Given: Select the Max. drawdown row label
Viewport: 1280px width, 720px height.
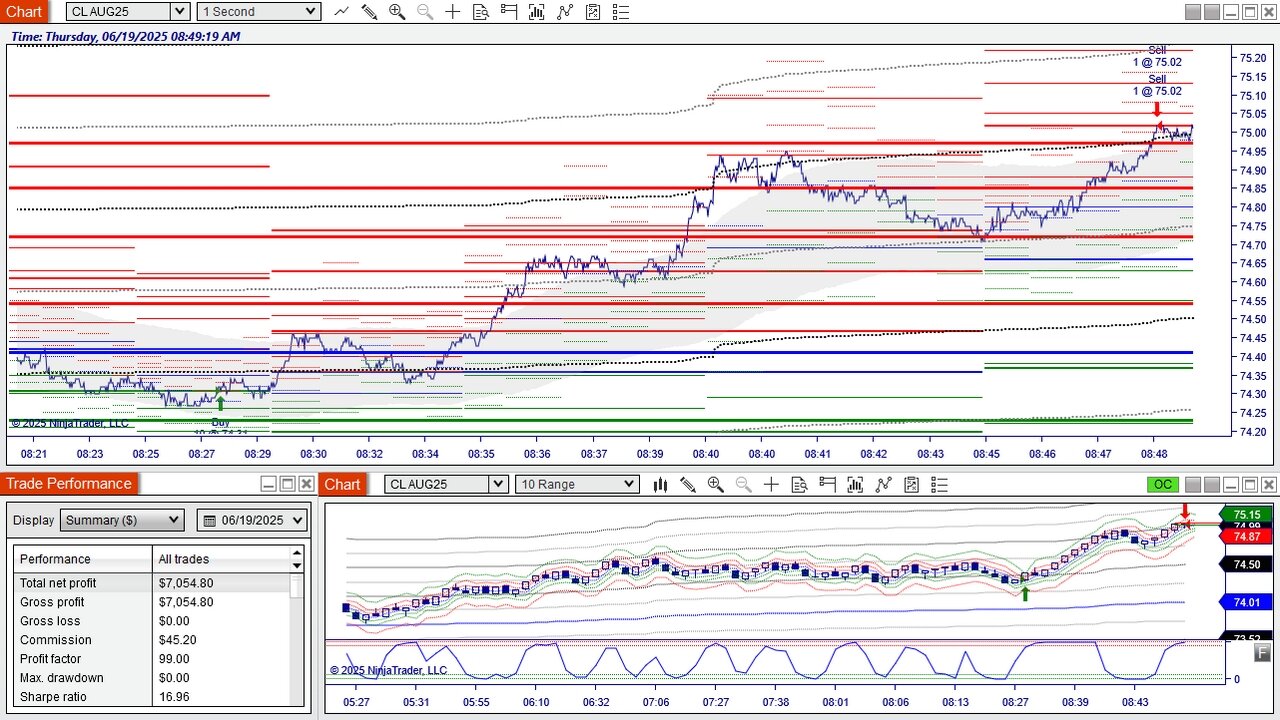Looking at the screenshot, I should (x=60, y=678).
